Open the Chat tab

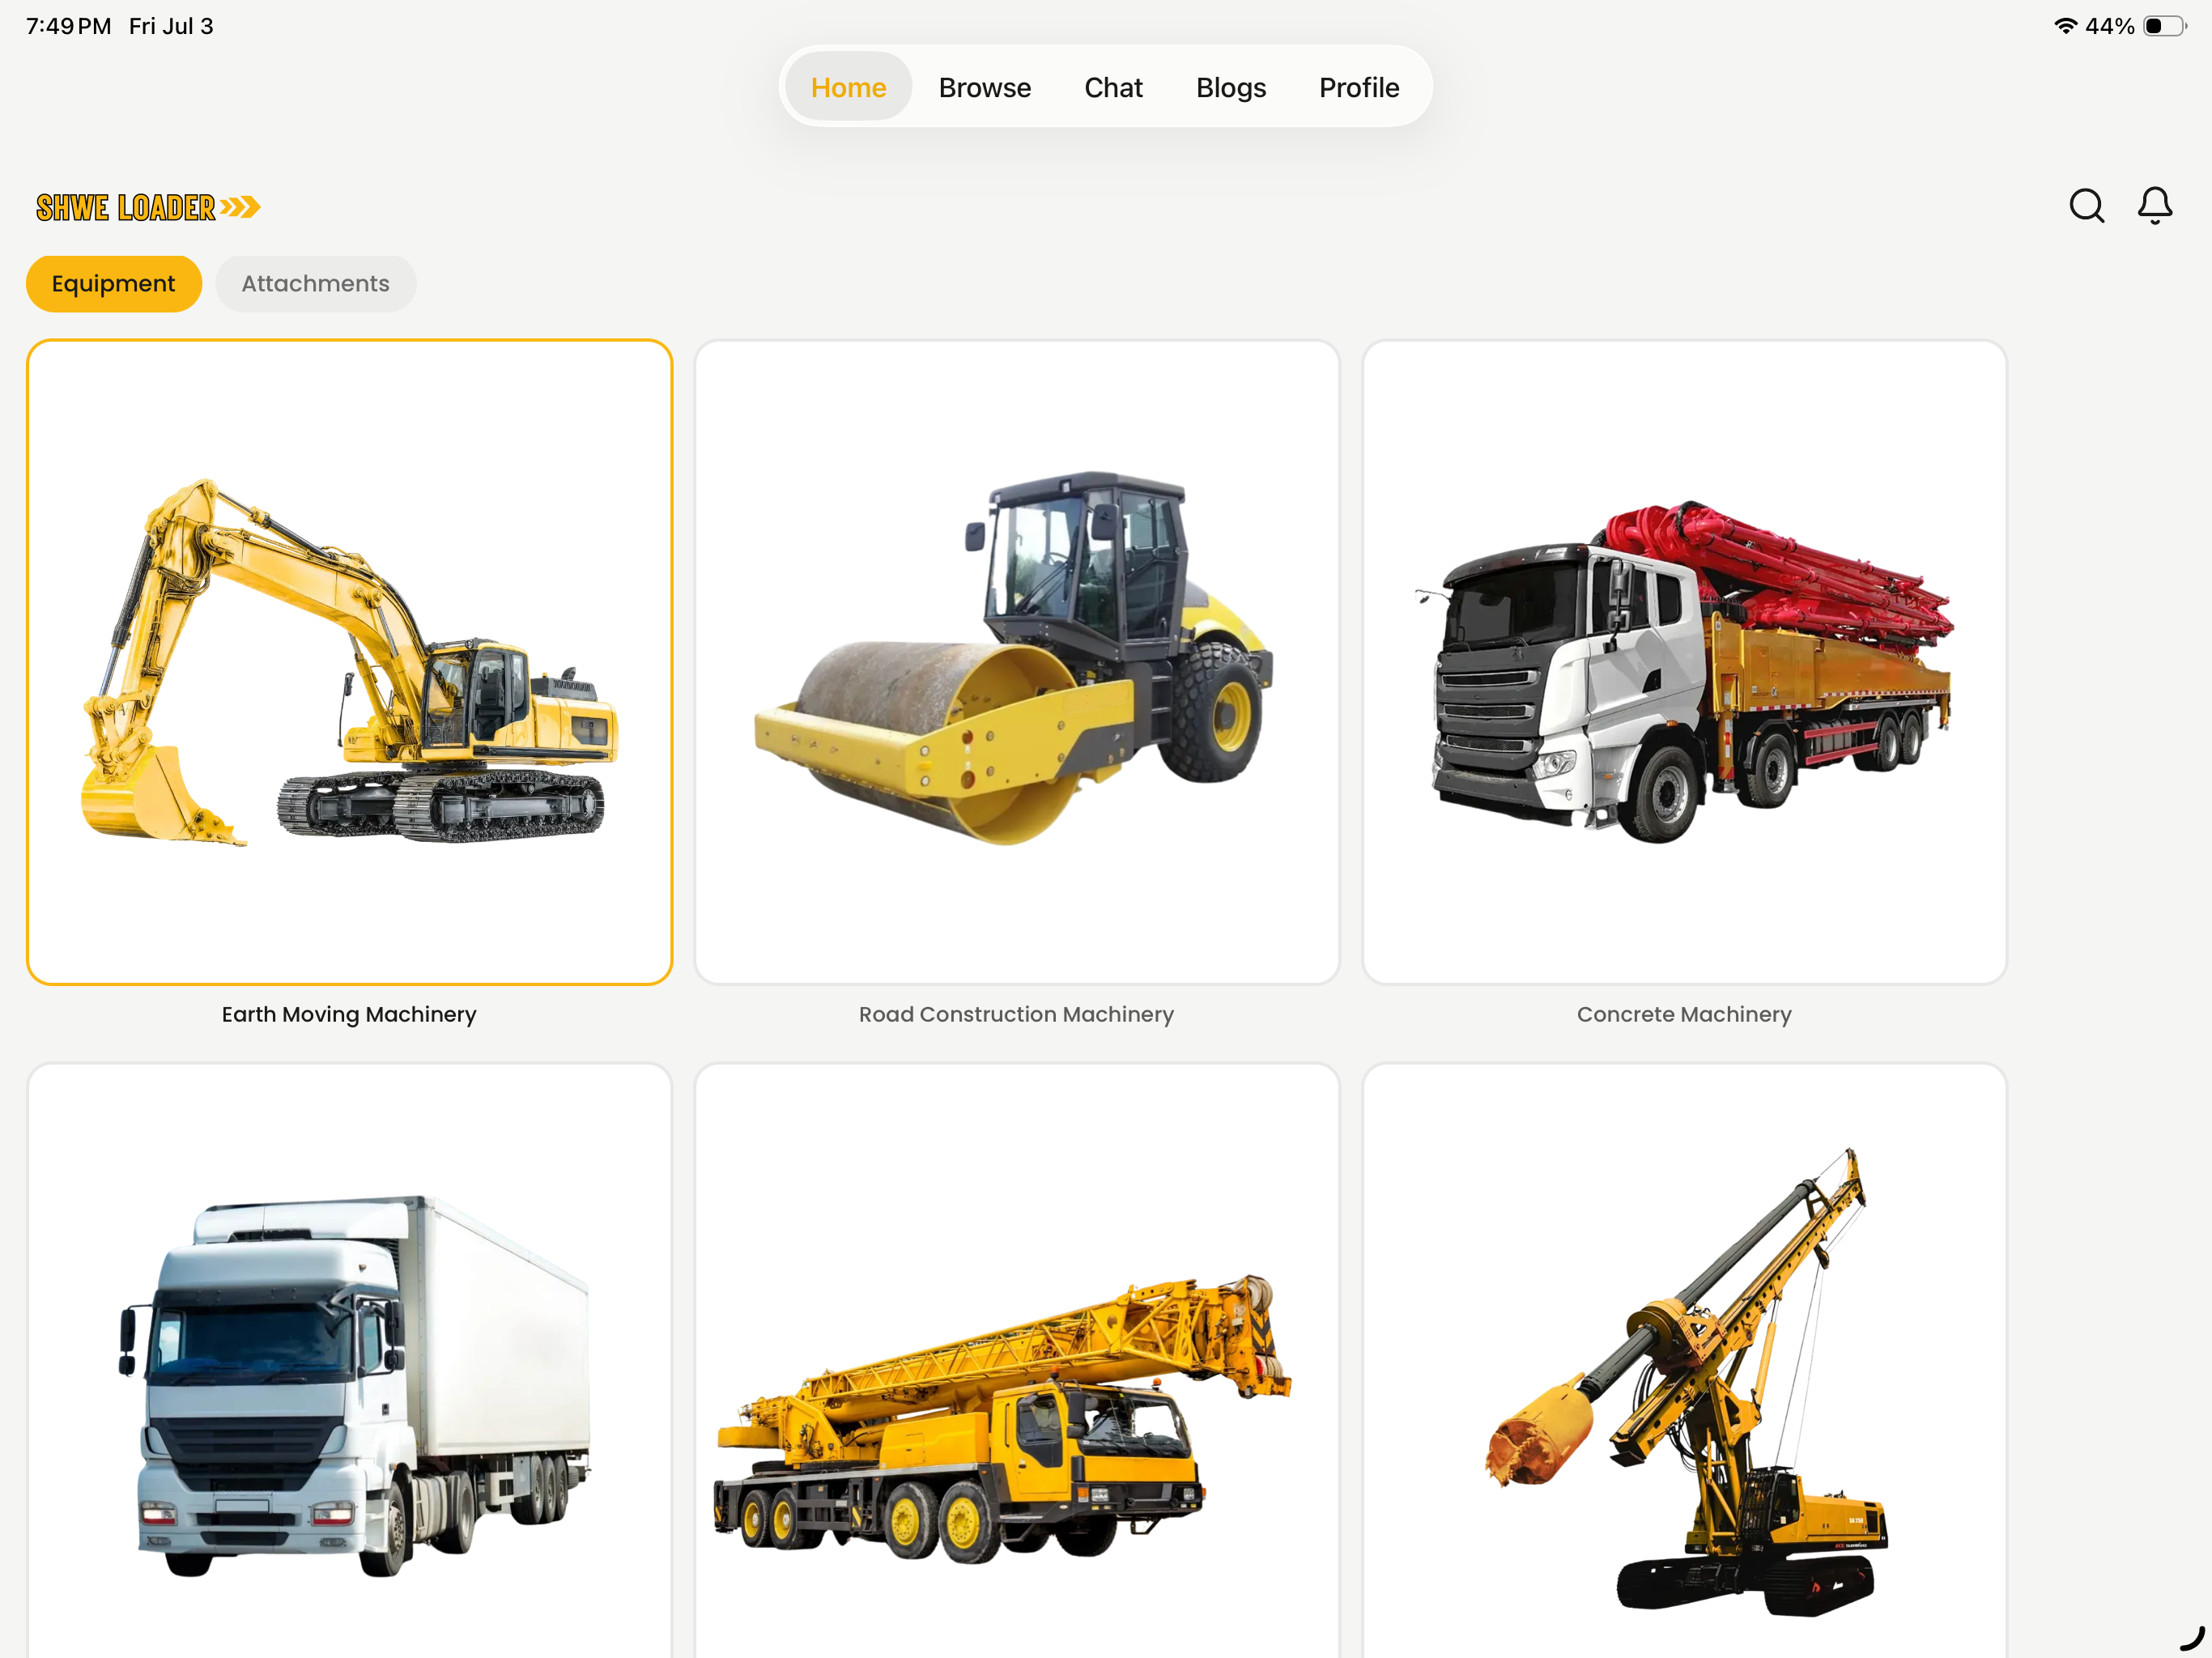coord(1113,87)
